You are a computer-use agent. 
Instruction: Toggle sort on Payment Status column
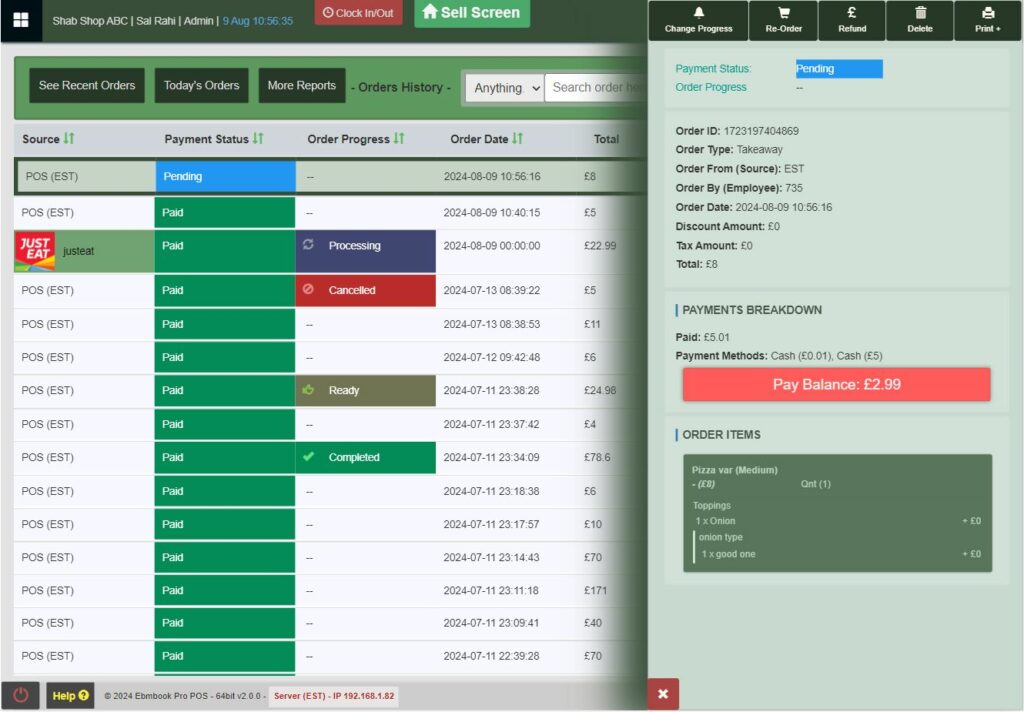258,139
